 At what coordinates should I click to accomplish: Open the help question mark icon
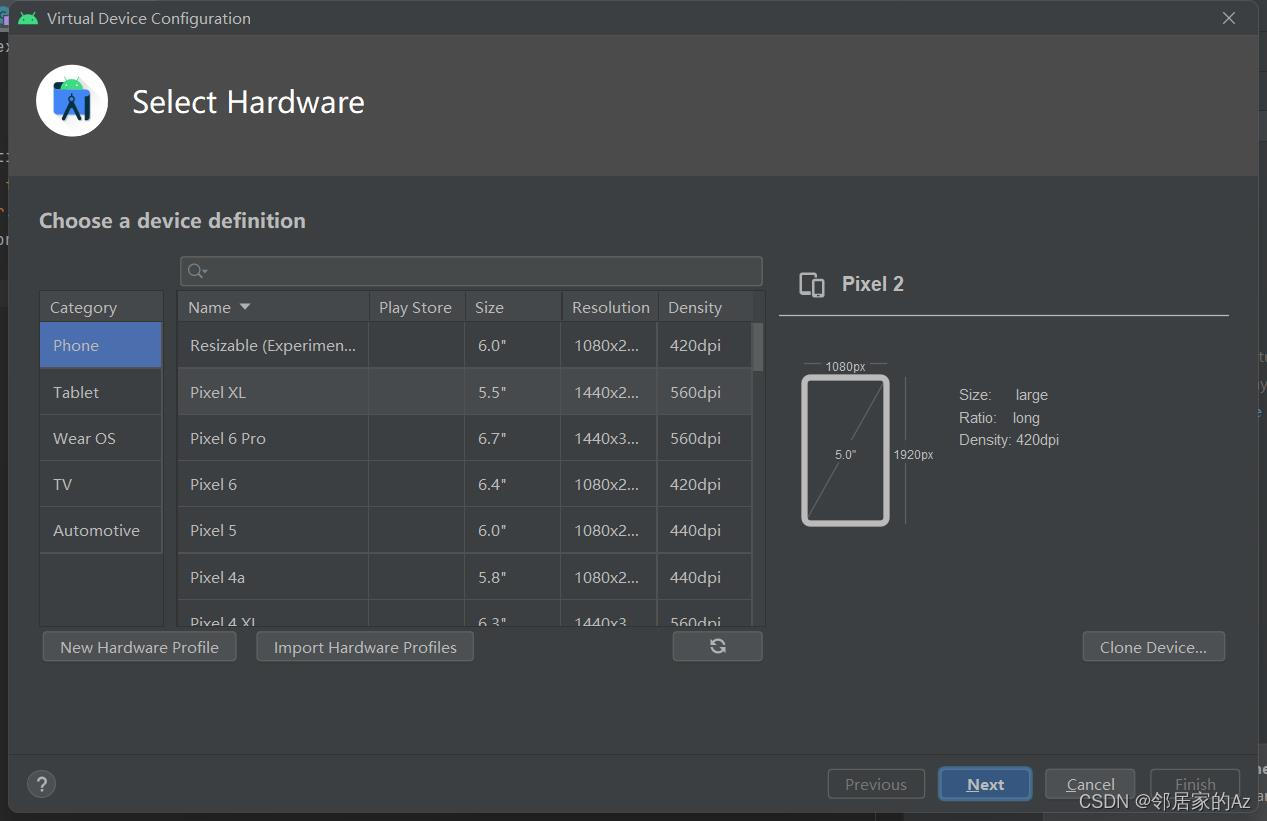tap(41, 784)
